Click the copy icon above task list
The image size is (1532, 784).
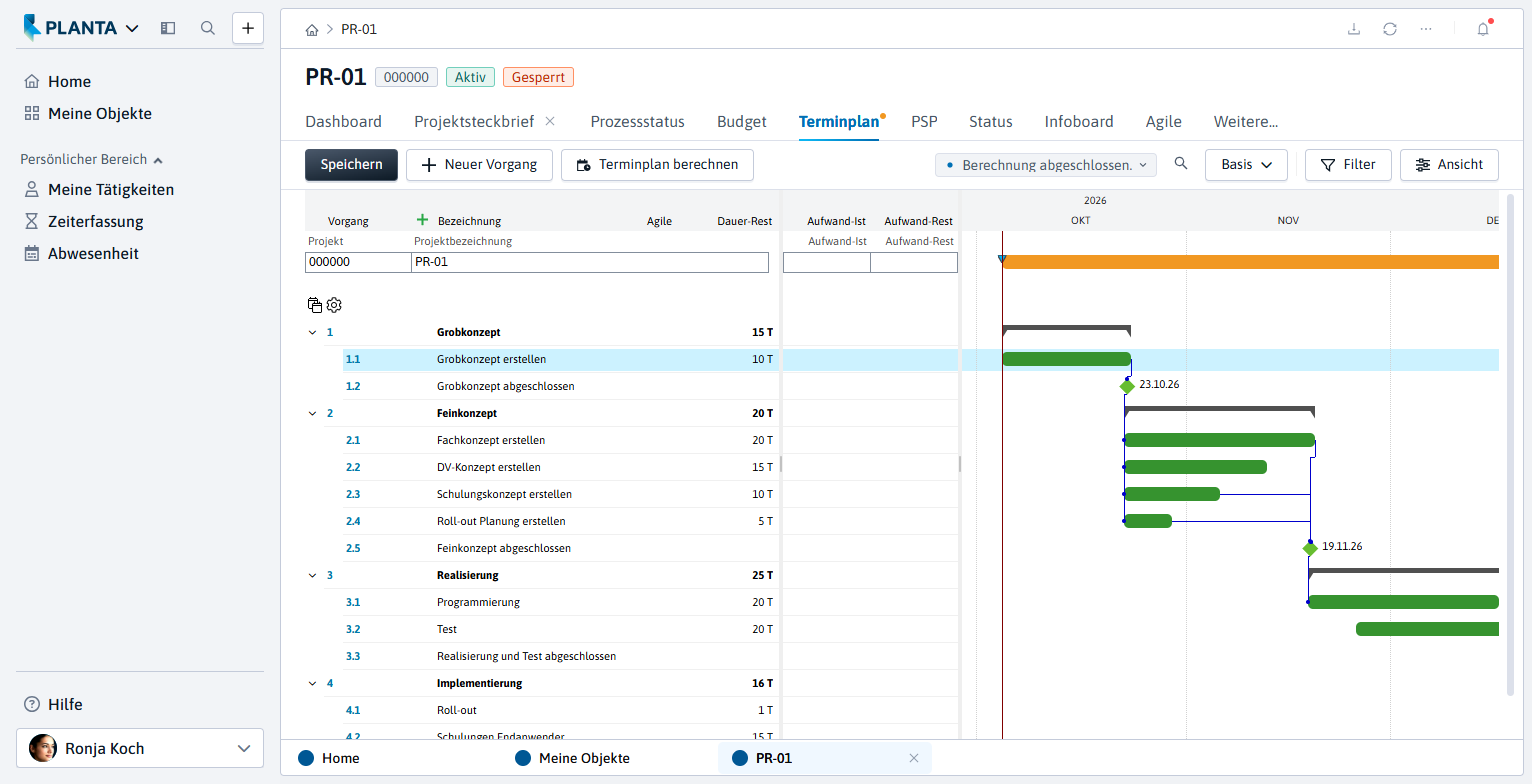click(315, 305)
